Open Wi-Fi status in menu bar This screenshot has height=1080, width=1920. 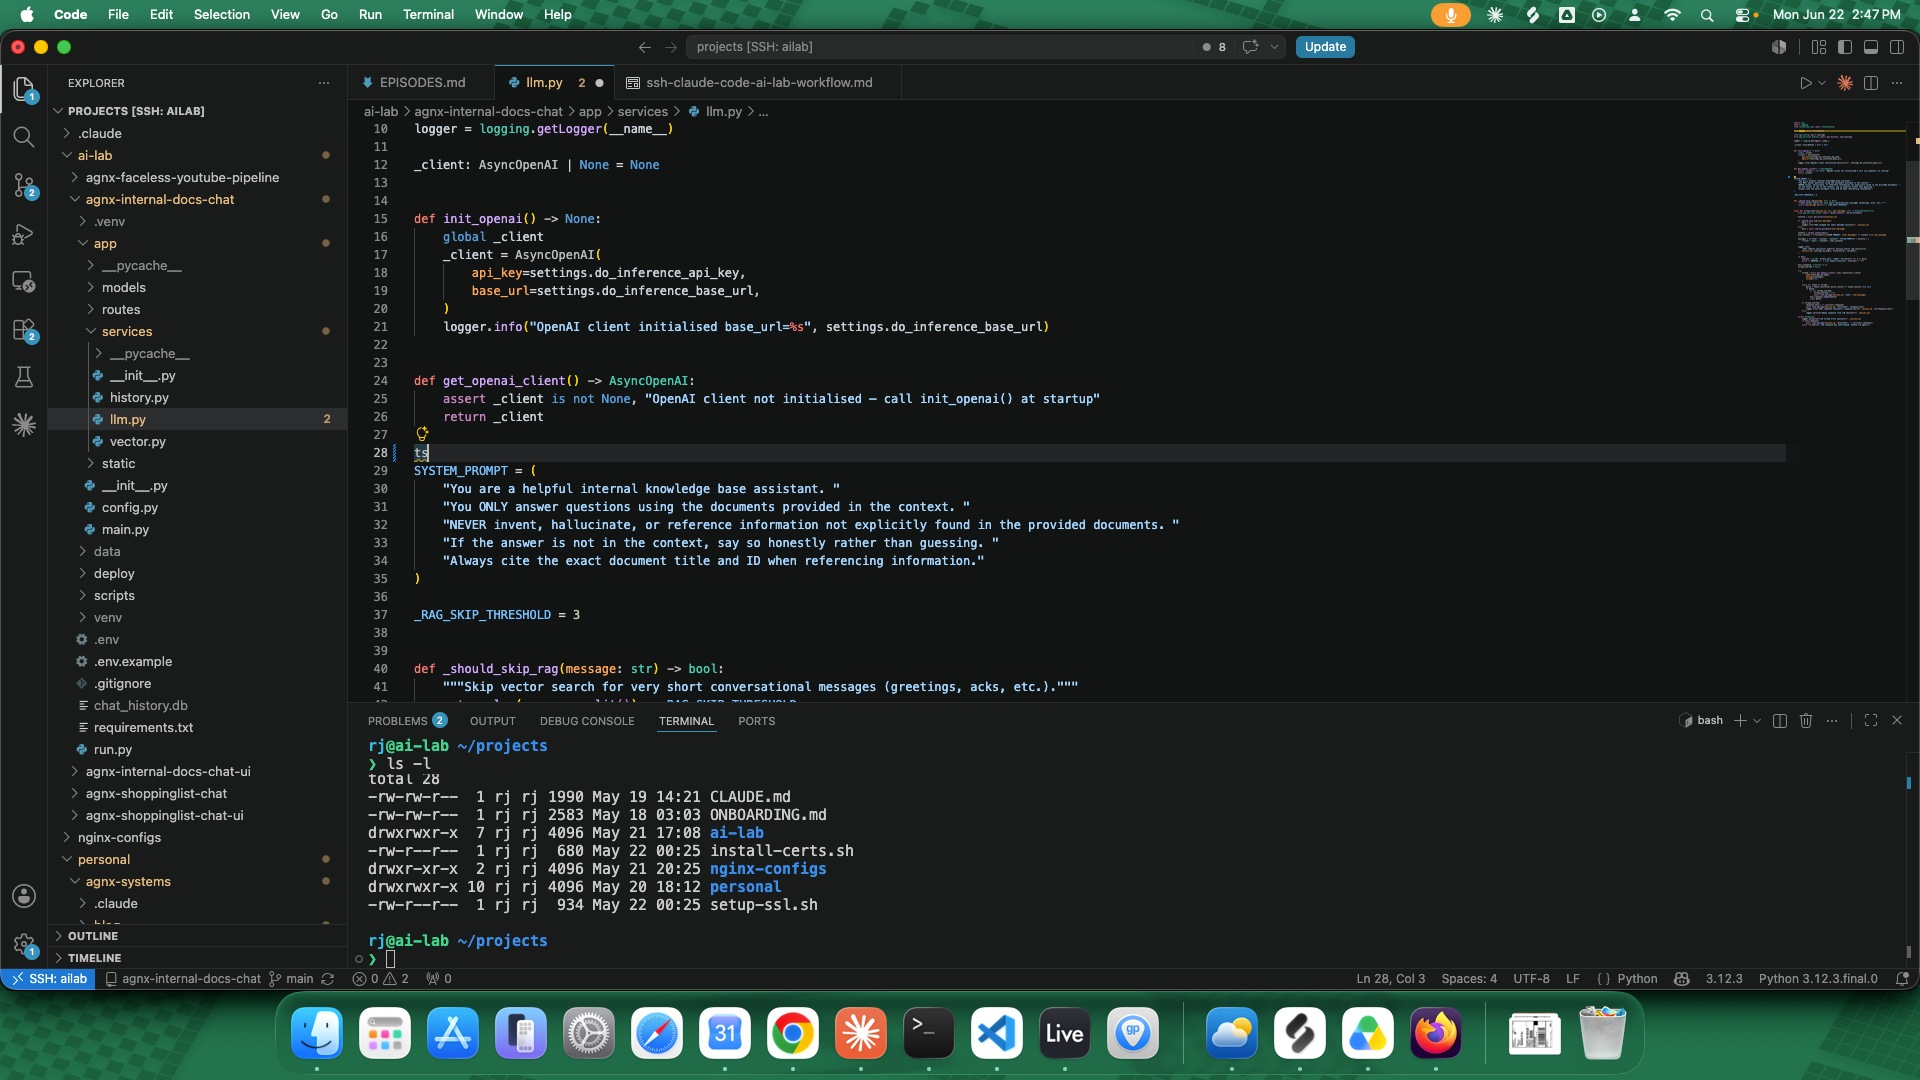tap(1673, 15)
